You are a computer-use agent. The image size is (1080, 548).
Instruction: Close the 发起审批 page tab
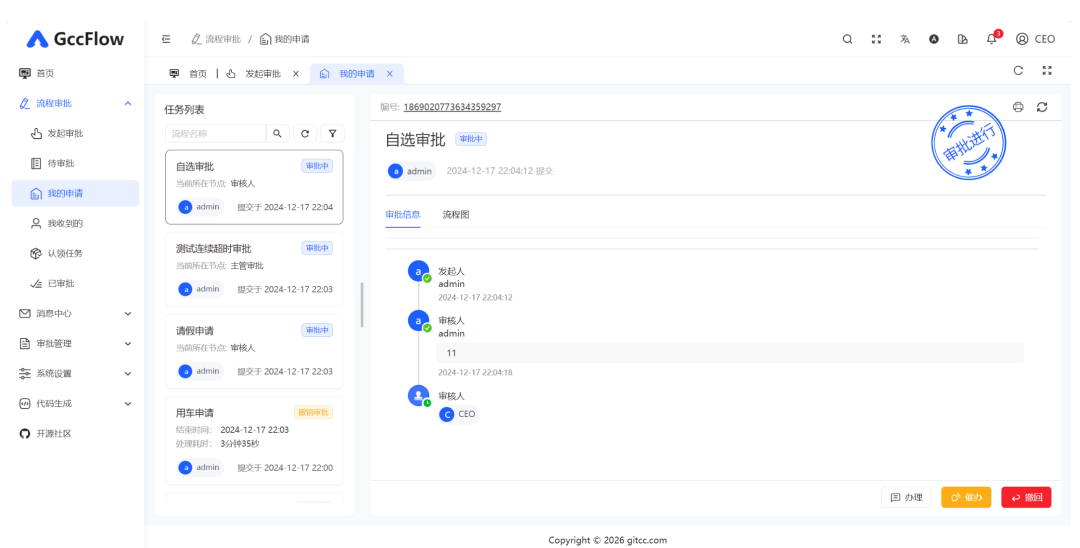(x=296, y=74)
